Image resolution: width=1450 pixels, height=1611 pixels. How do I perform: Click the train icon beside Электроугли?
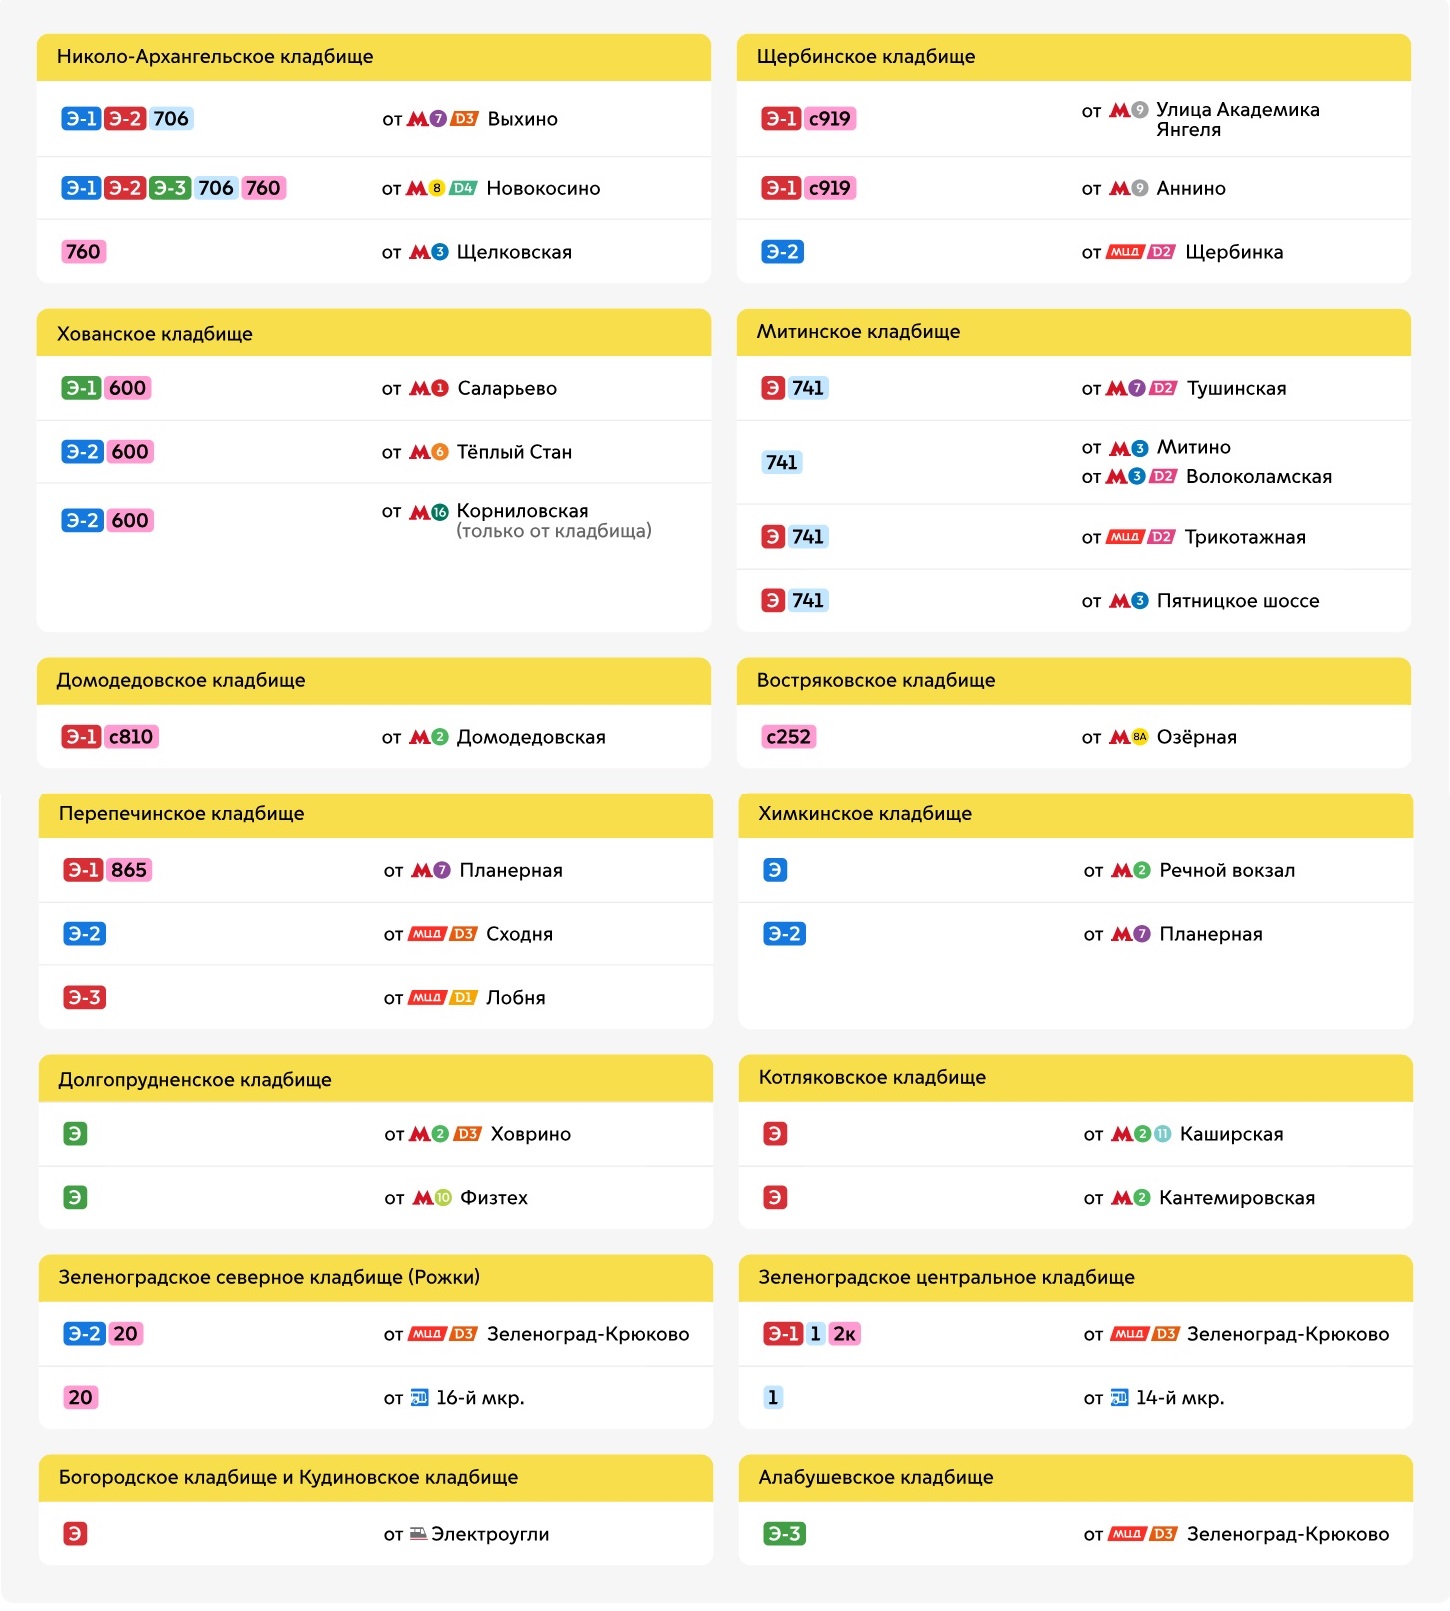(x=419, y=1534)
